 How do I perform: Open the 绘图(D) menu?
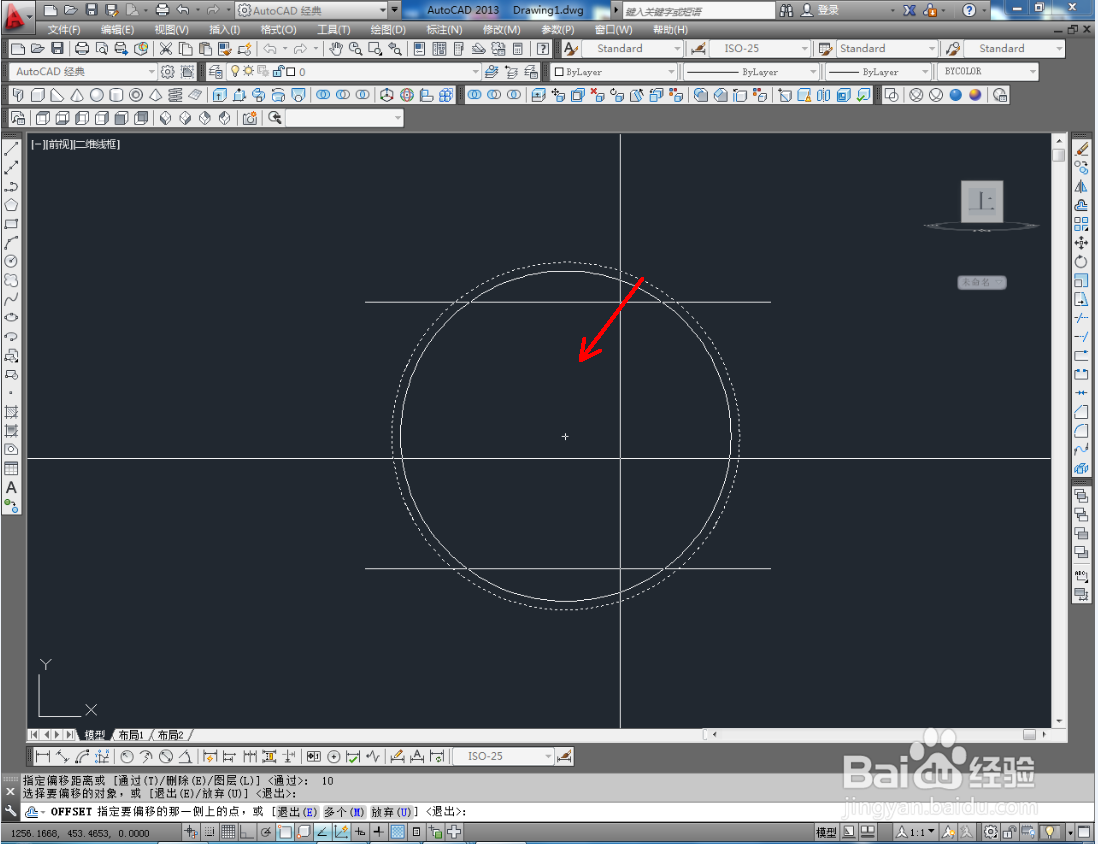(x=388, y=29)
